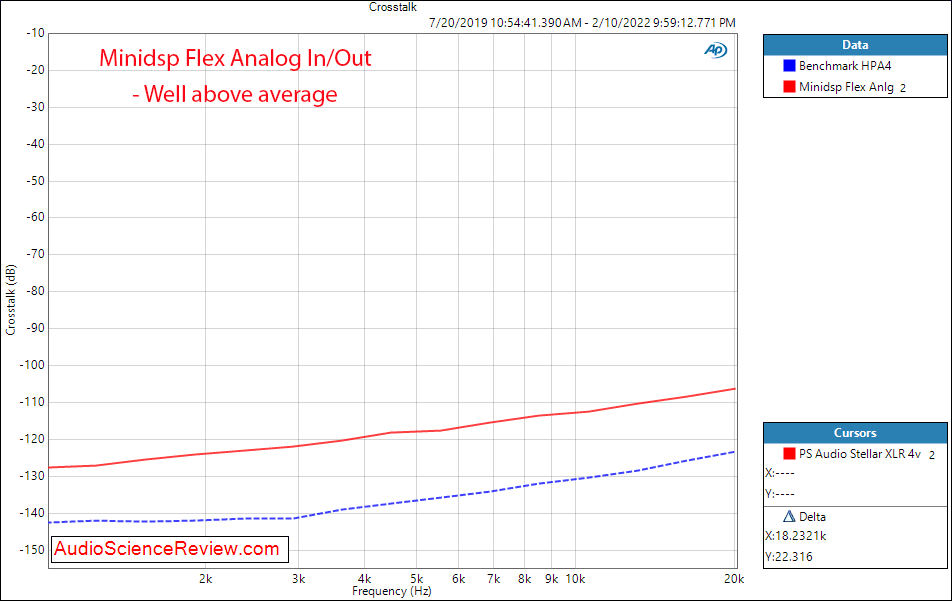Click the Delta label in Cursors panel
The width and height of the screenshot is (952, 601).
point(812,517)
